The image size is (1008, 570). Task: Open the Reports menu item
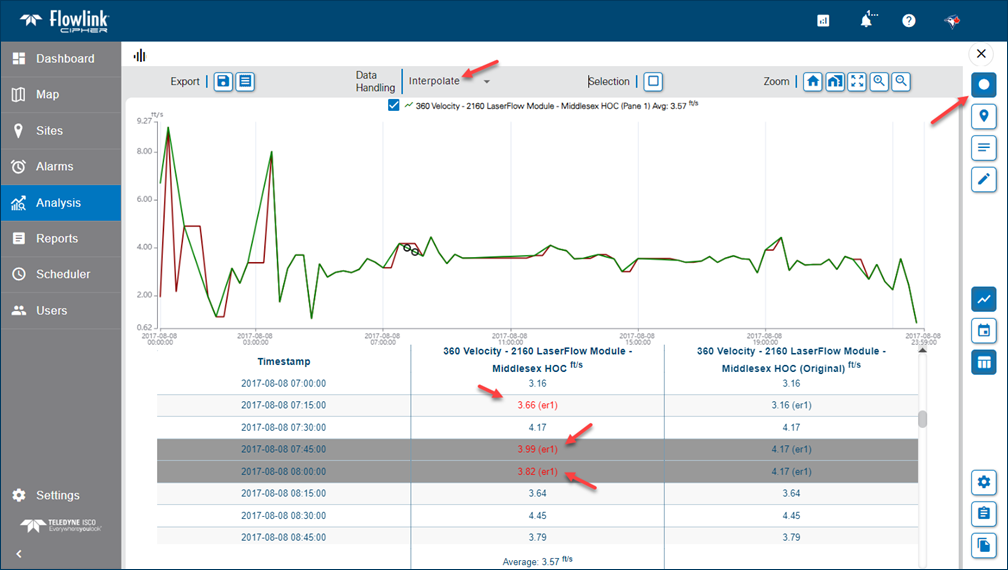point(57,238)
